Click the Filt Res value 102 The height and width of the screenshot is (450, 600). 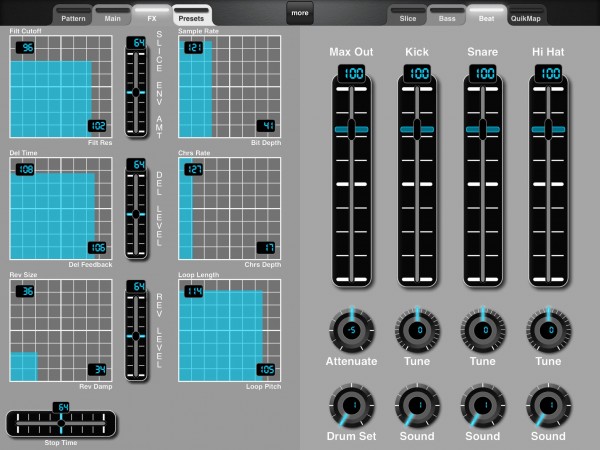tap(97, 126)
